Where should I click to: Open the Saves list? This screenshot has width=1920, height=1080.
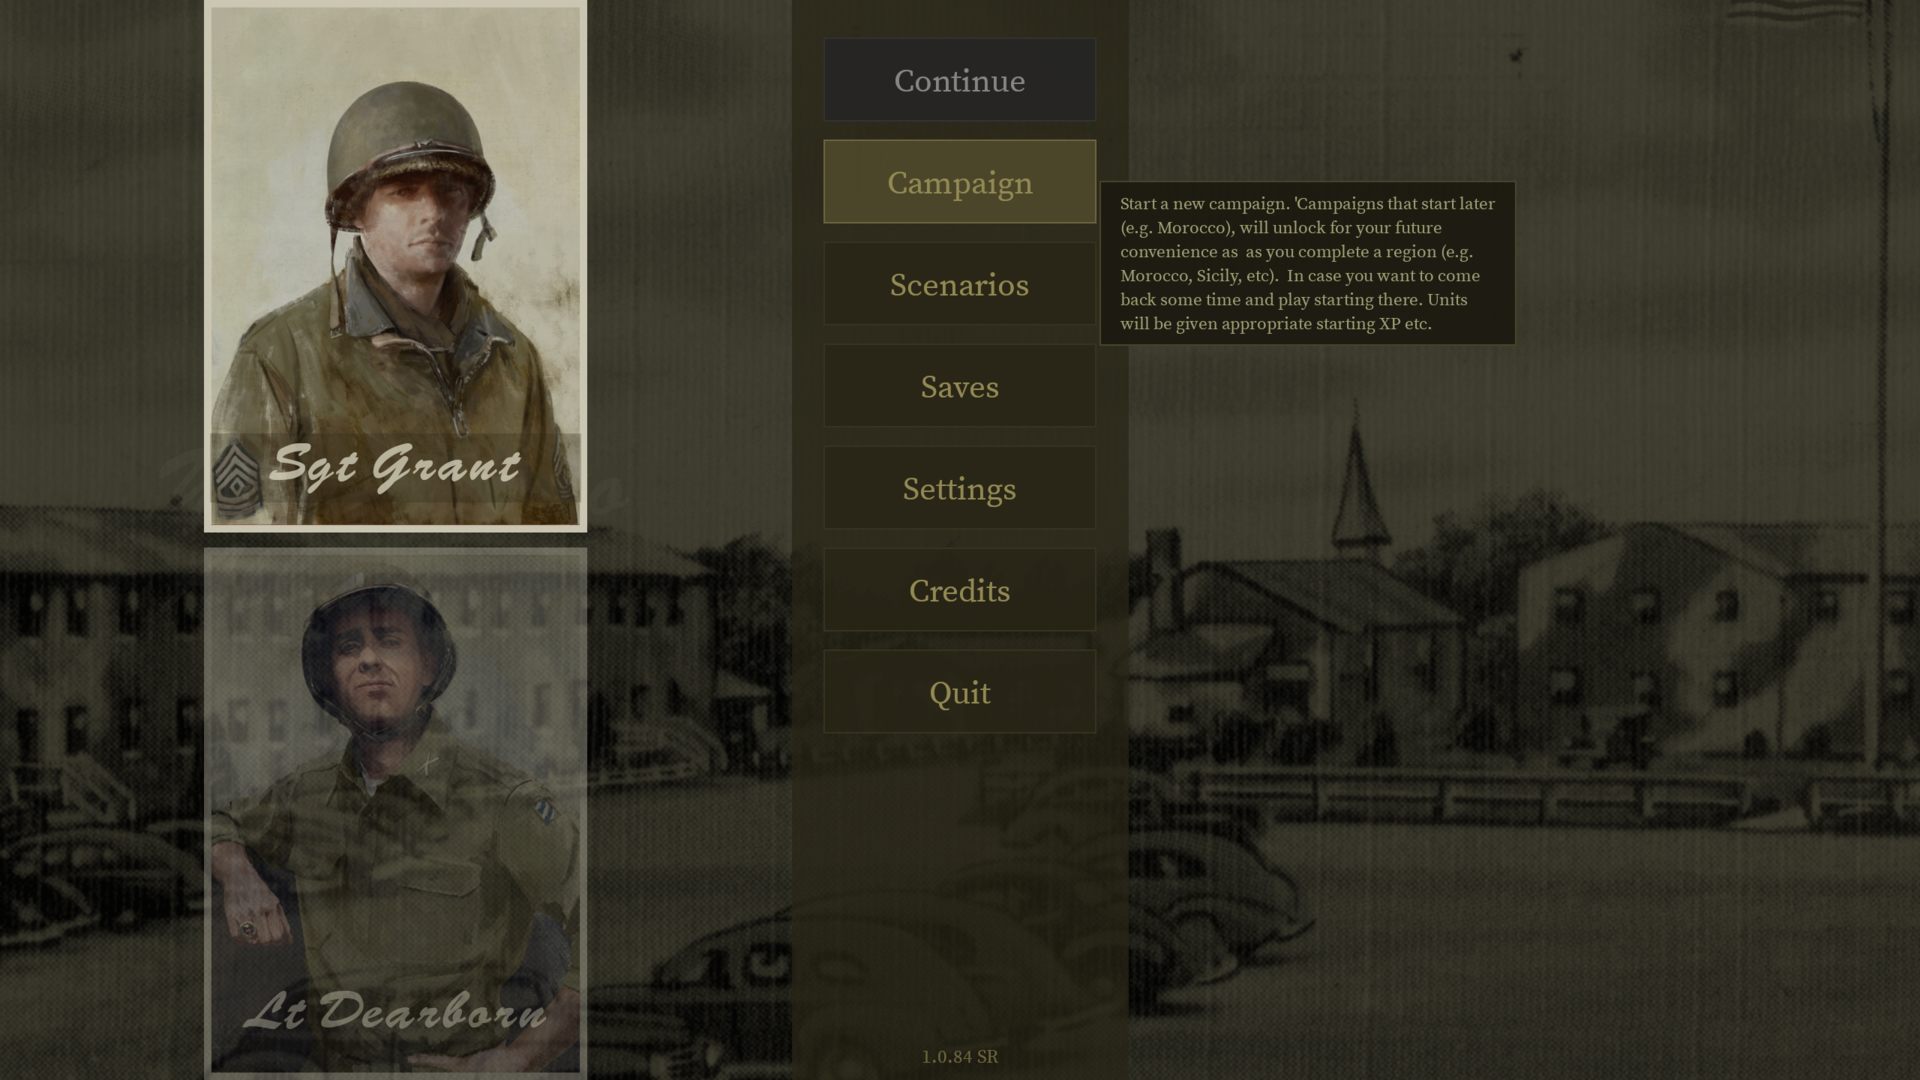[x=959, y=386]
